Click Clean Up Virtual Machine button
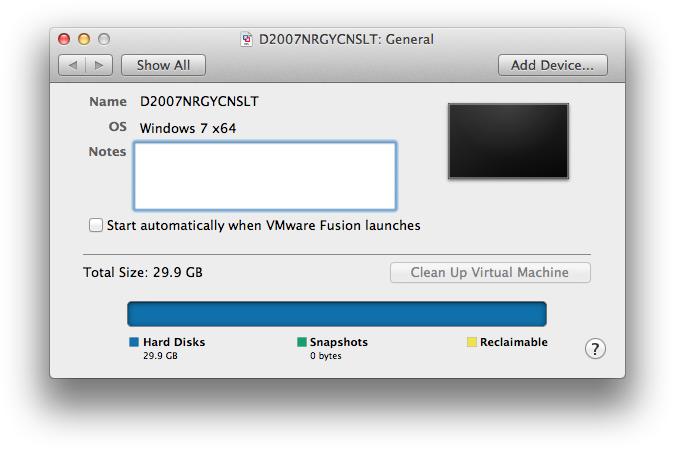Screen dimensions: 674x449 click(490, 272)
